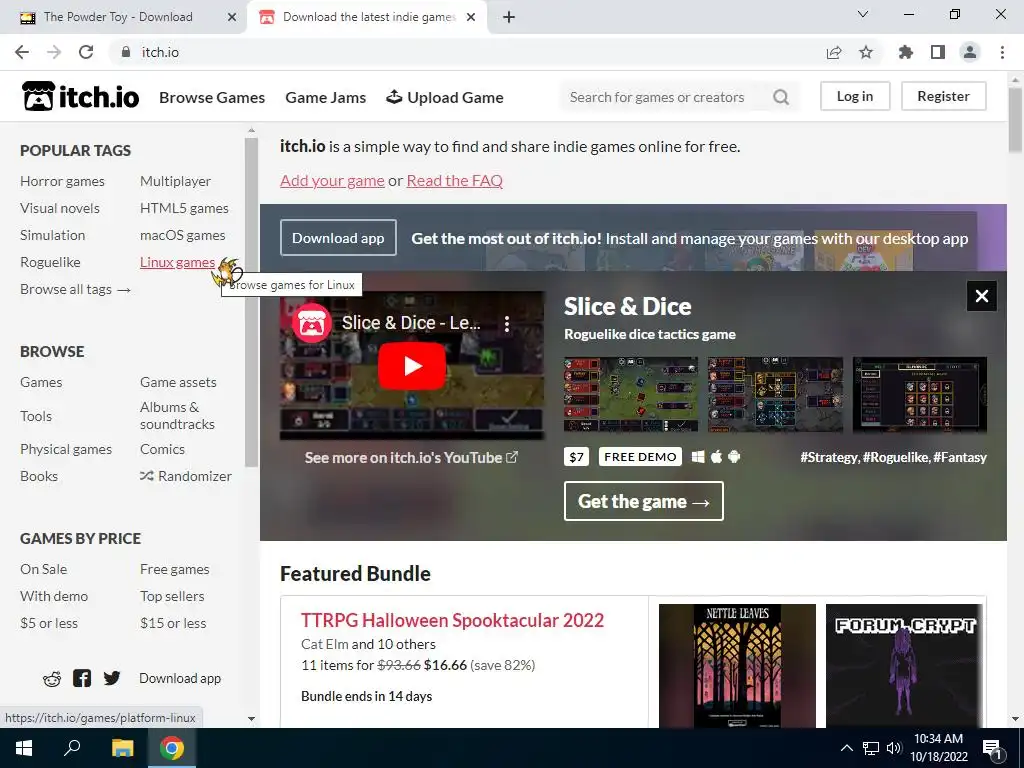
Task: Open YouTube video options menu dots
Action: (x=507, y=323)
